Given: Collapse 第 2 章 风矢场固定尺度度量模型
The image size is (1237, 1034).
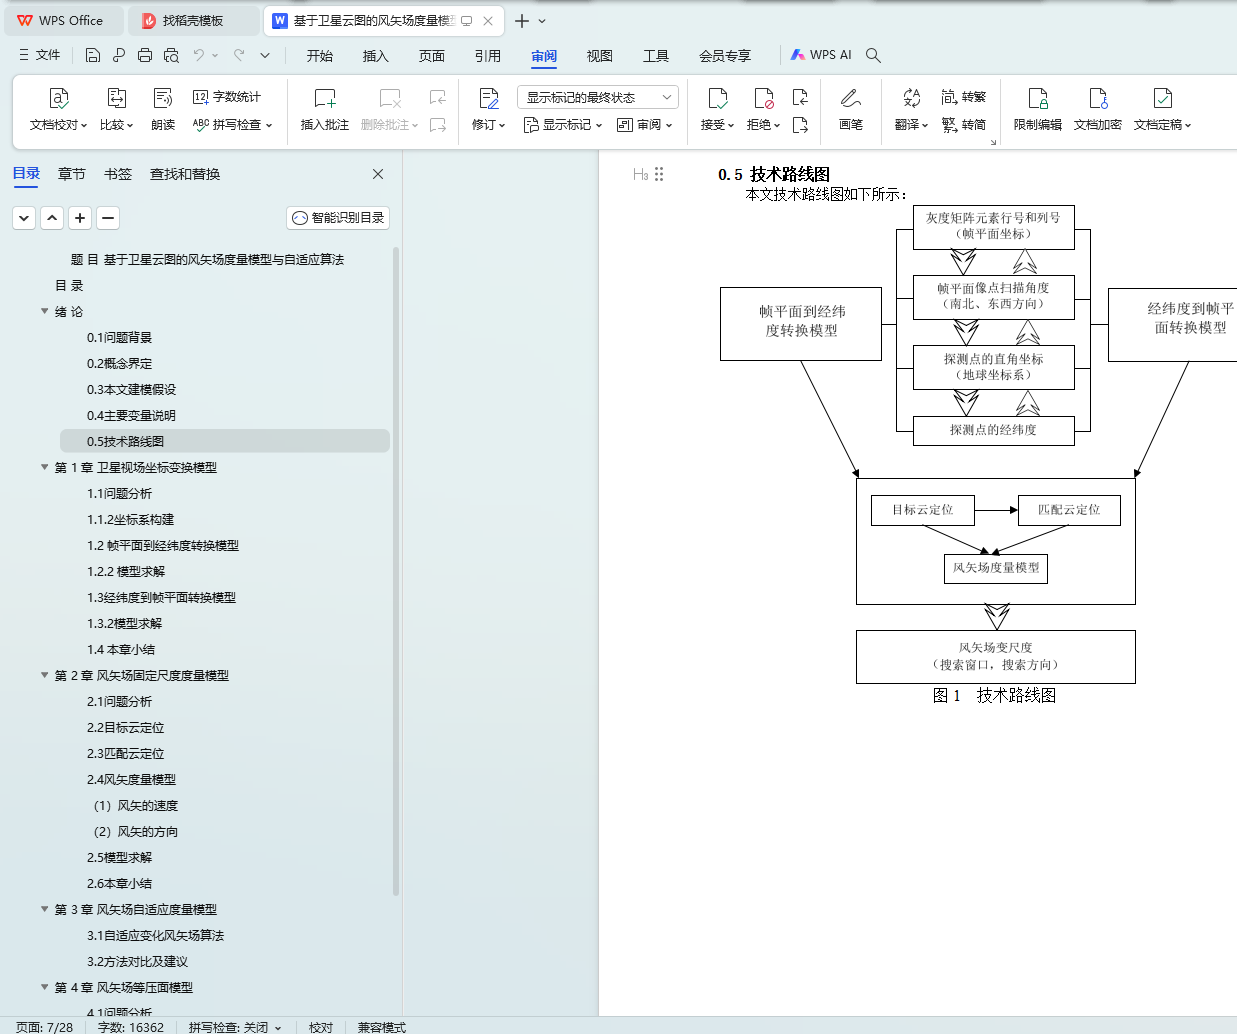Looking at the screenshot, I should (44, 675).
